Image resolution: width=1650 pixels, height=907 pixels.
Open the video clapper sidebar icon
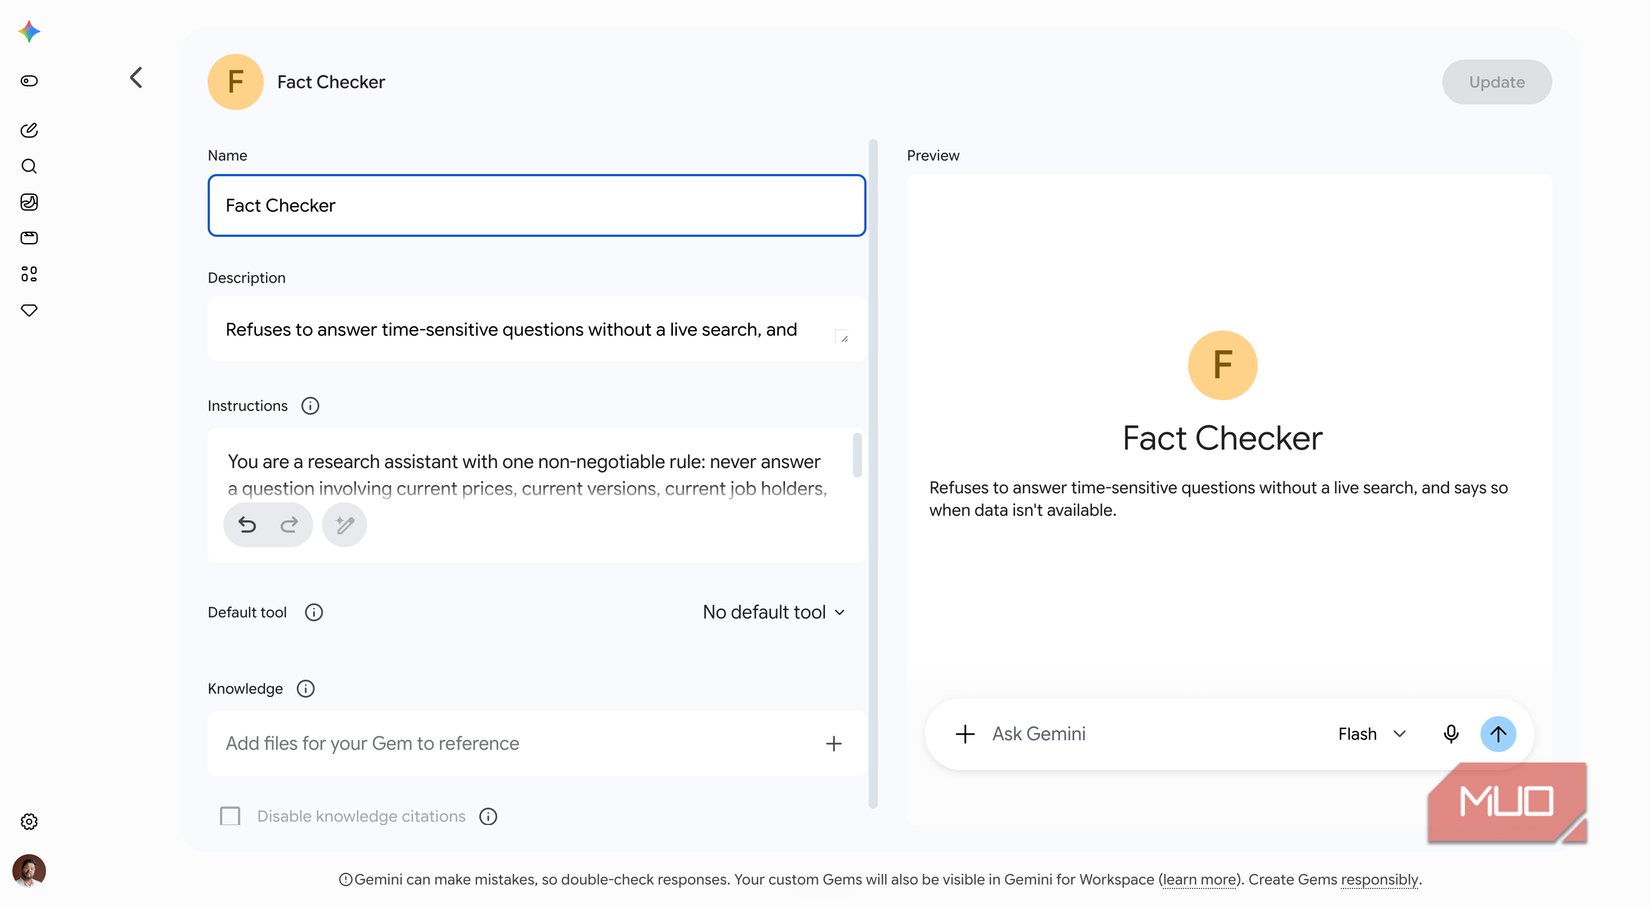coord(29,238)
